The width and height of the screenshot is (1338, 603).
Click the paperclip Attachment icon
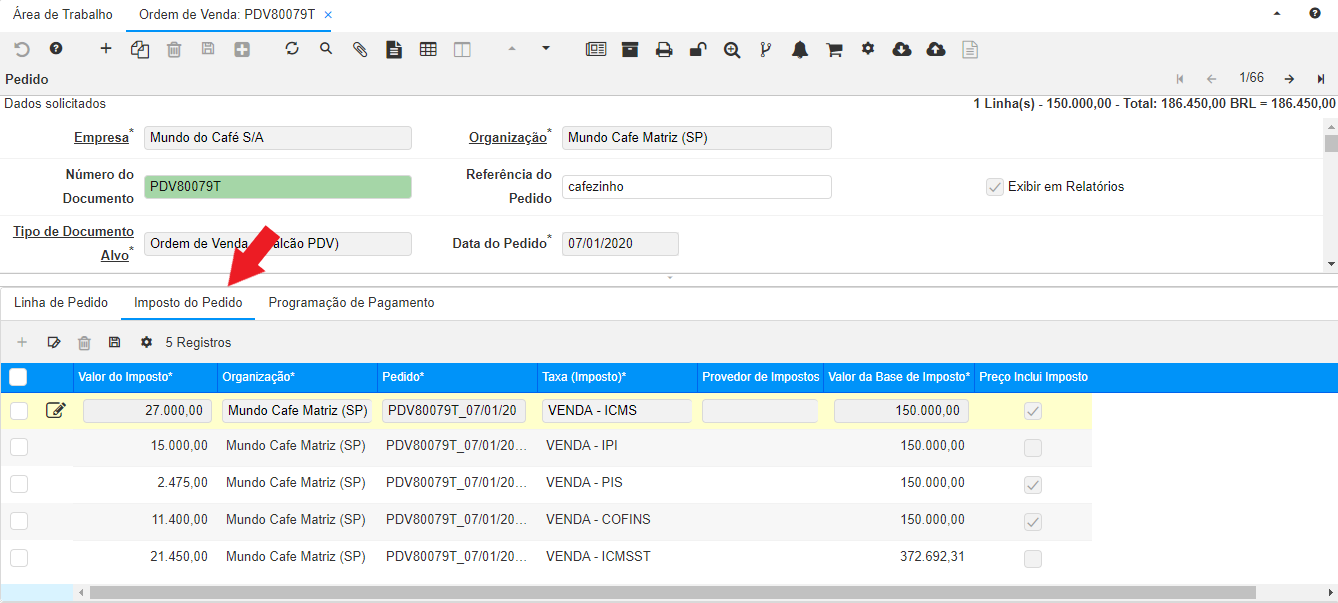click(x=360, y=49)
